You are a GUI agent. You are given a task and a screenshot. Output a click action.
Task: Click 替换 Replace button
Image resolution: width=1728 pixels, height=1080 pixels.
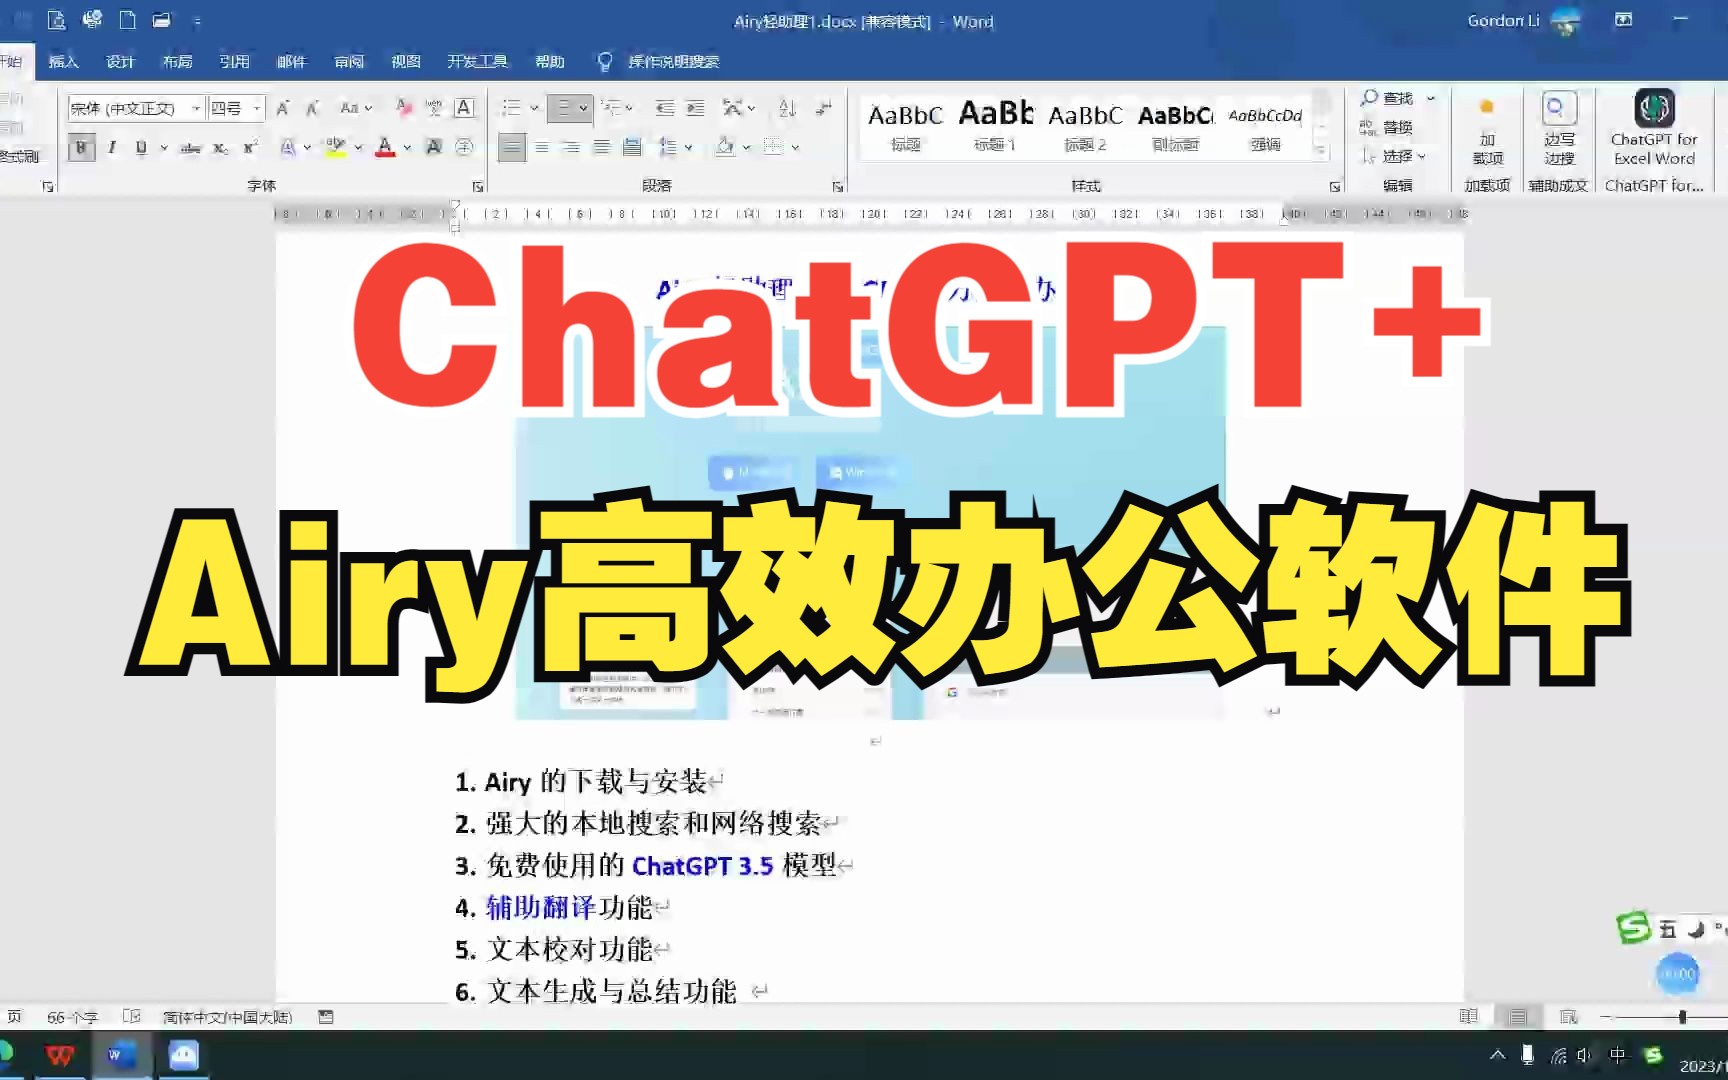[1387, 127]
